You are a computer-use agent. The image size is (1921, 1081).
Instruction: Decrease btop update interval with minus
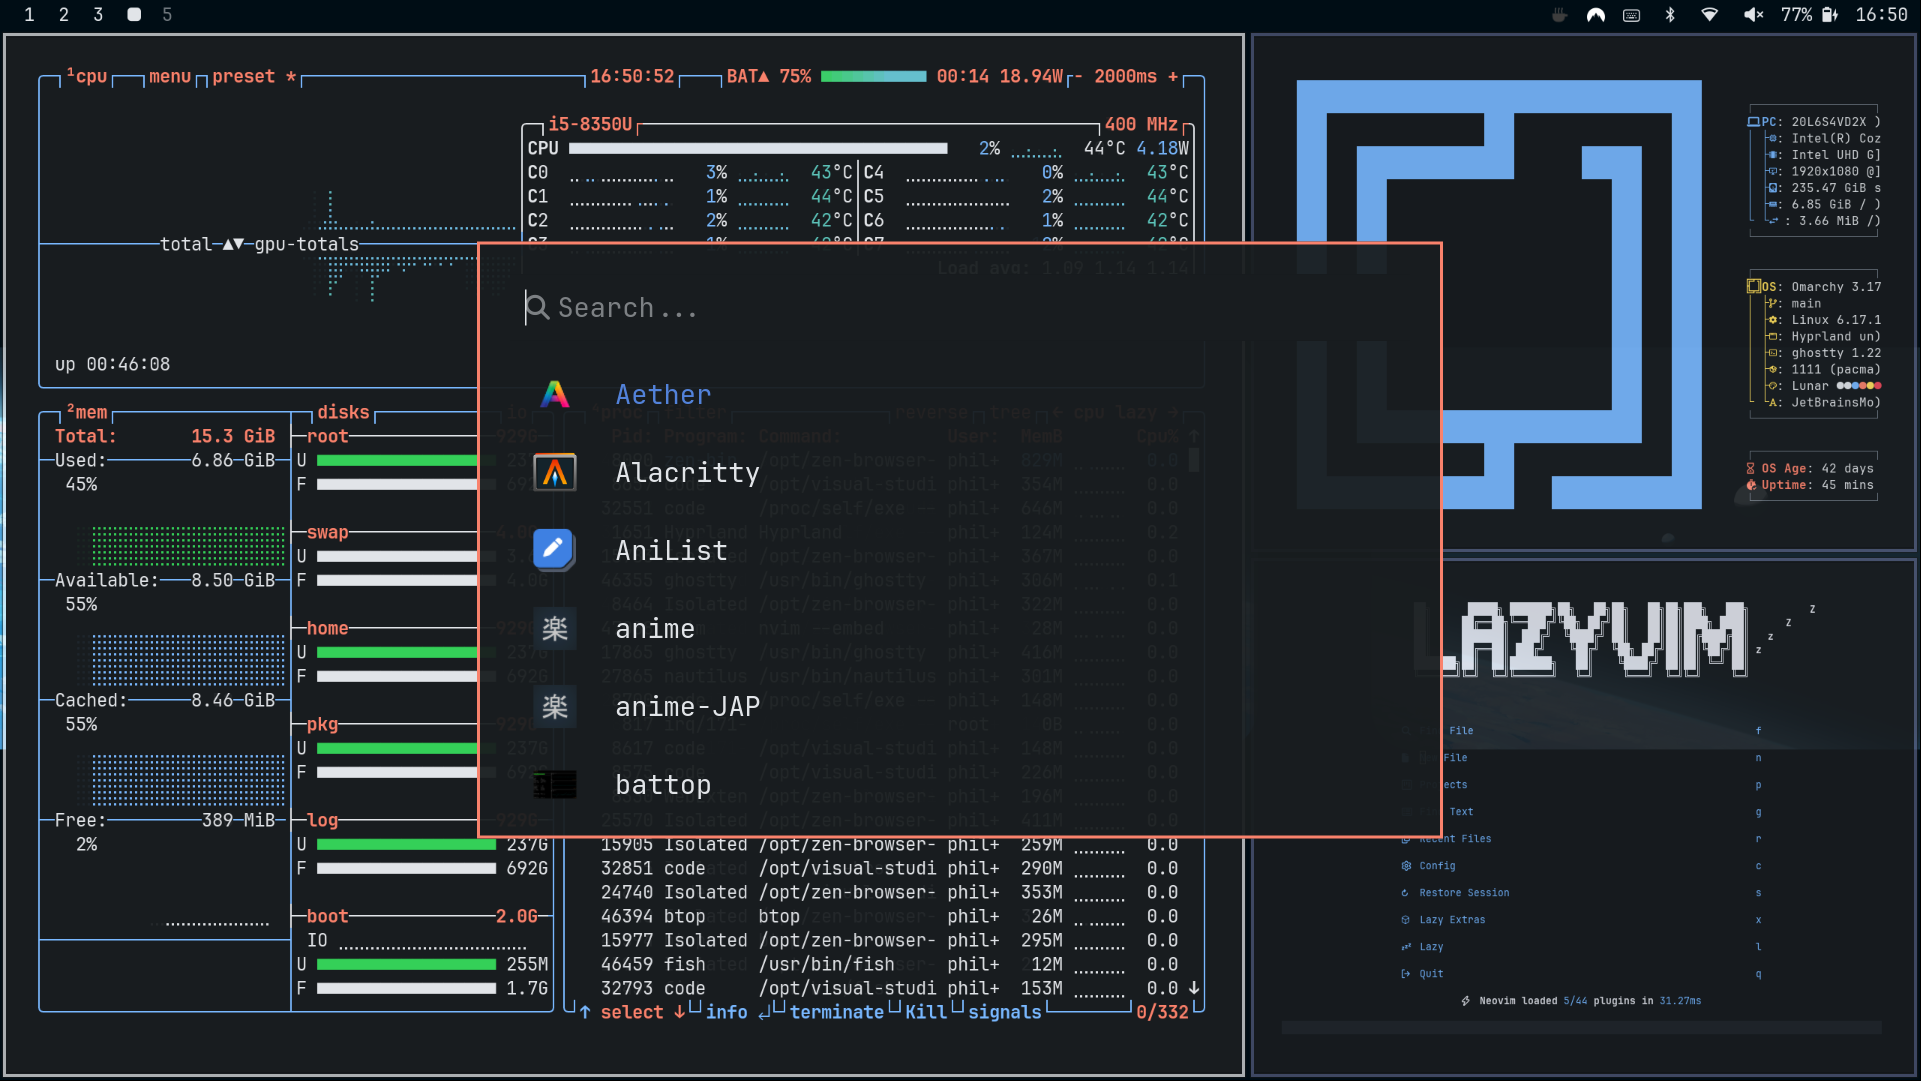tap(1078, 77)
